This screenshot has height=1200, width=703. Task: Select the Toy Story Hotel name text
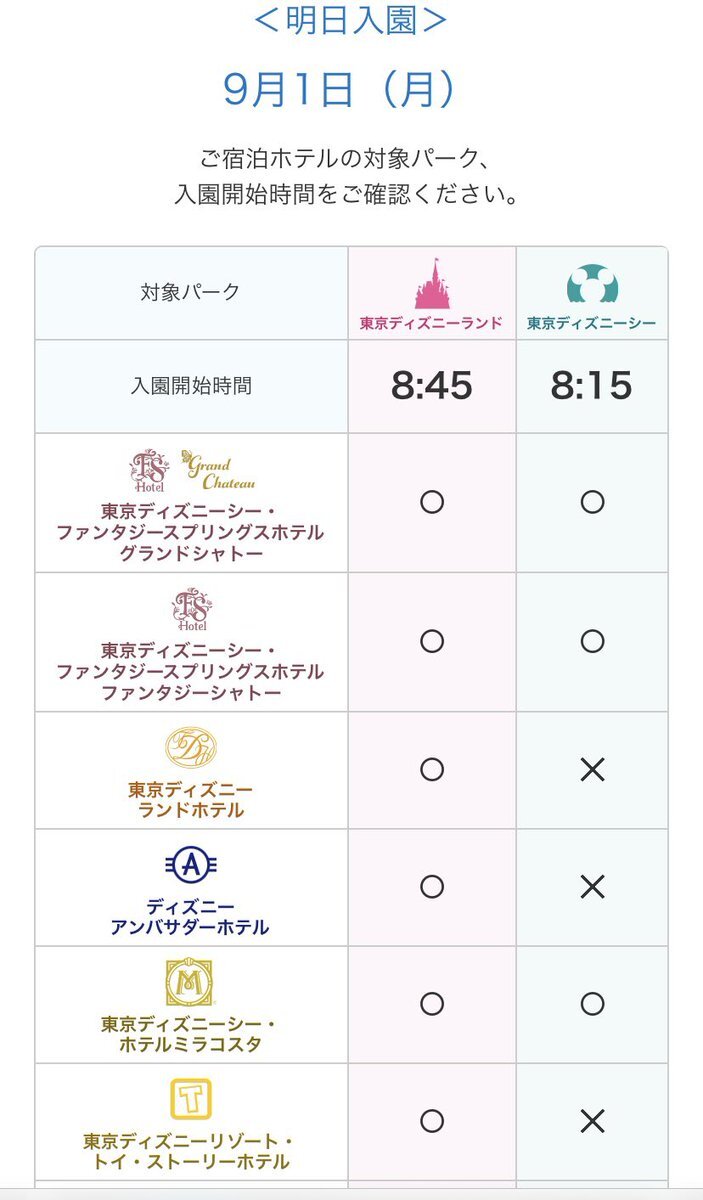pos(190,1151)
